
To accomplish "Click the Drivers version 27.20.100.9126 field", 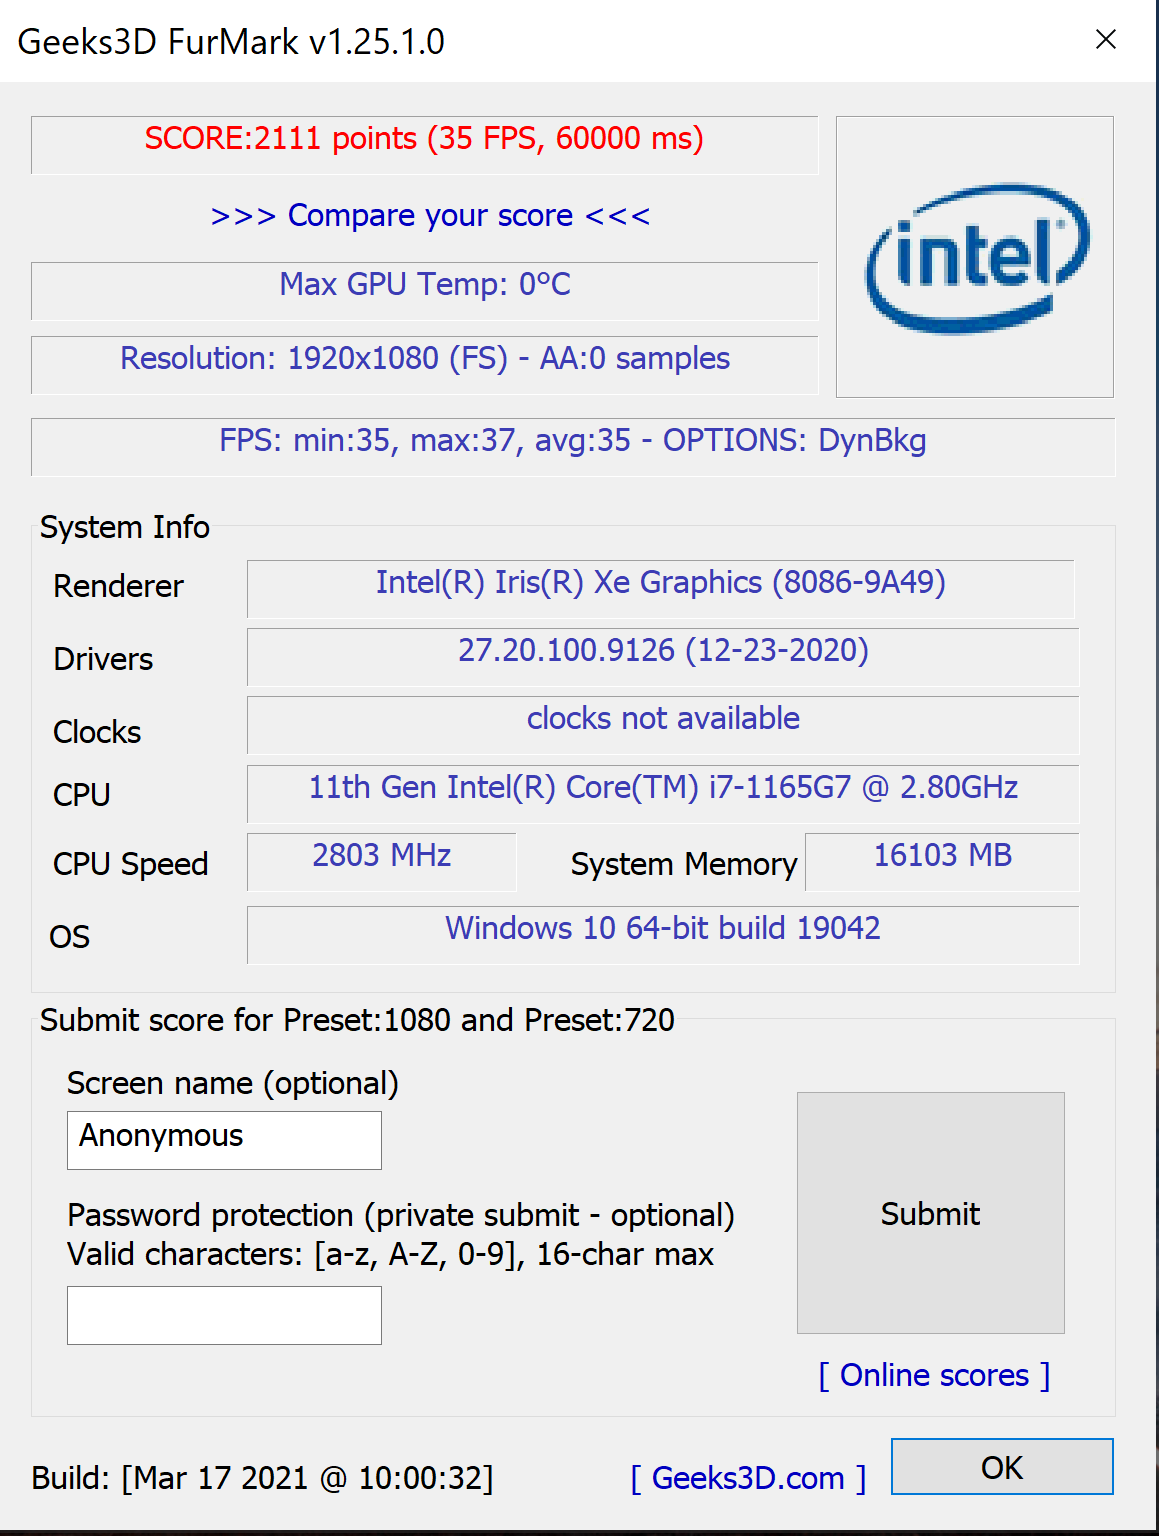I will coord(663,657).
